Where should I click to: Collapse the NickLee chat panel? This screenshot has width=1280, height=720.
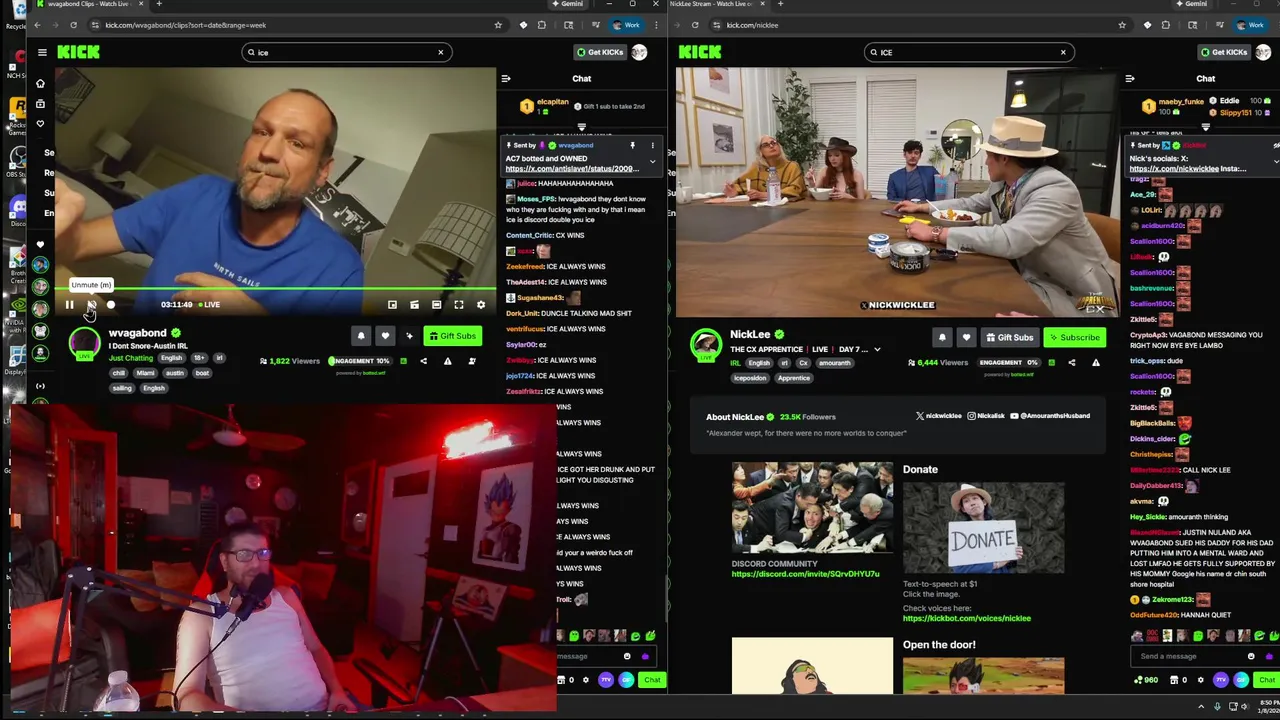[1129, 78]
